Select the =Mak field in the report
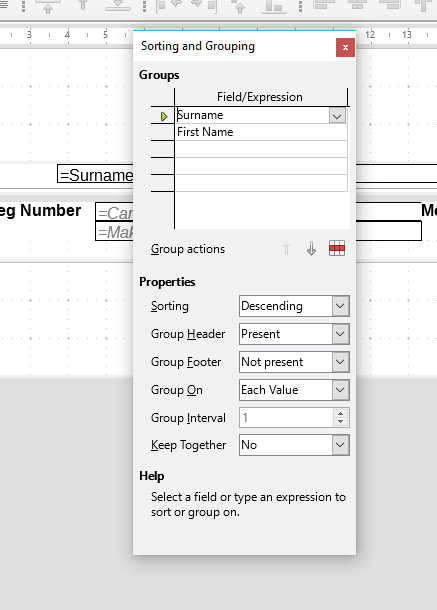This screenshot has height=610, width=437. (114, 231)
